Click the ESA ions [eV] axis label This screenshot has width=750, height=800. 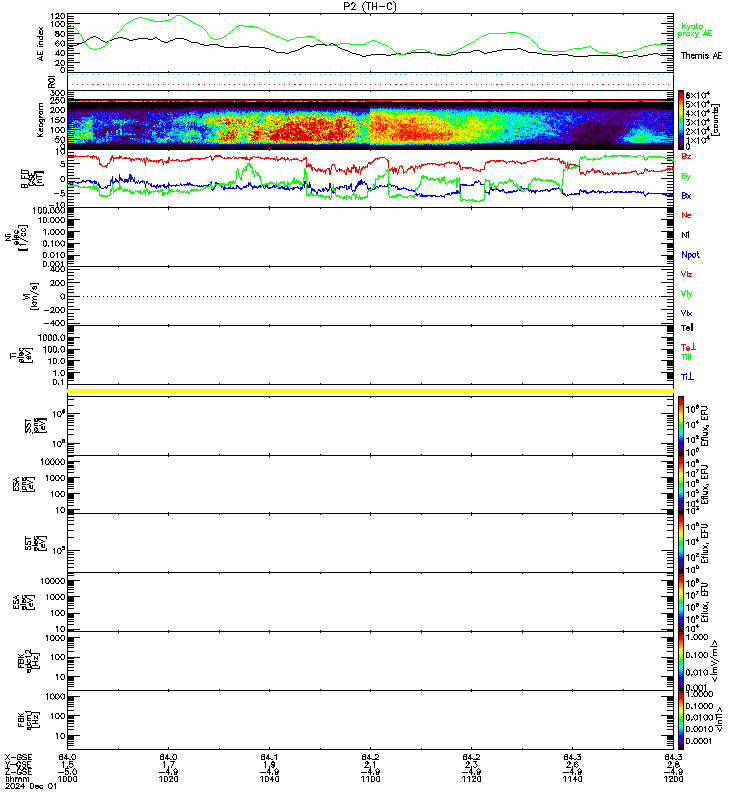(x=23, y=485)
